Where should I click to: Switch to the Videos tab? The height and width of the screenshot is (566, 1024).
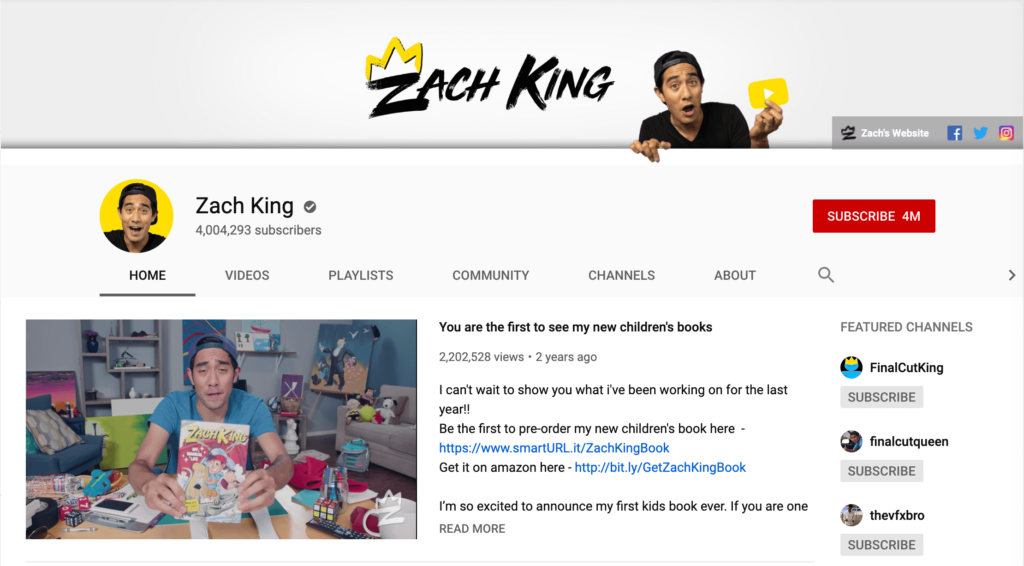247,275
